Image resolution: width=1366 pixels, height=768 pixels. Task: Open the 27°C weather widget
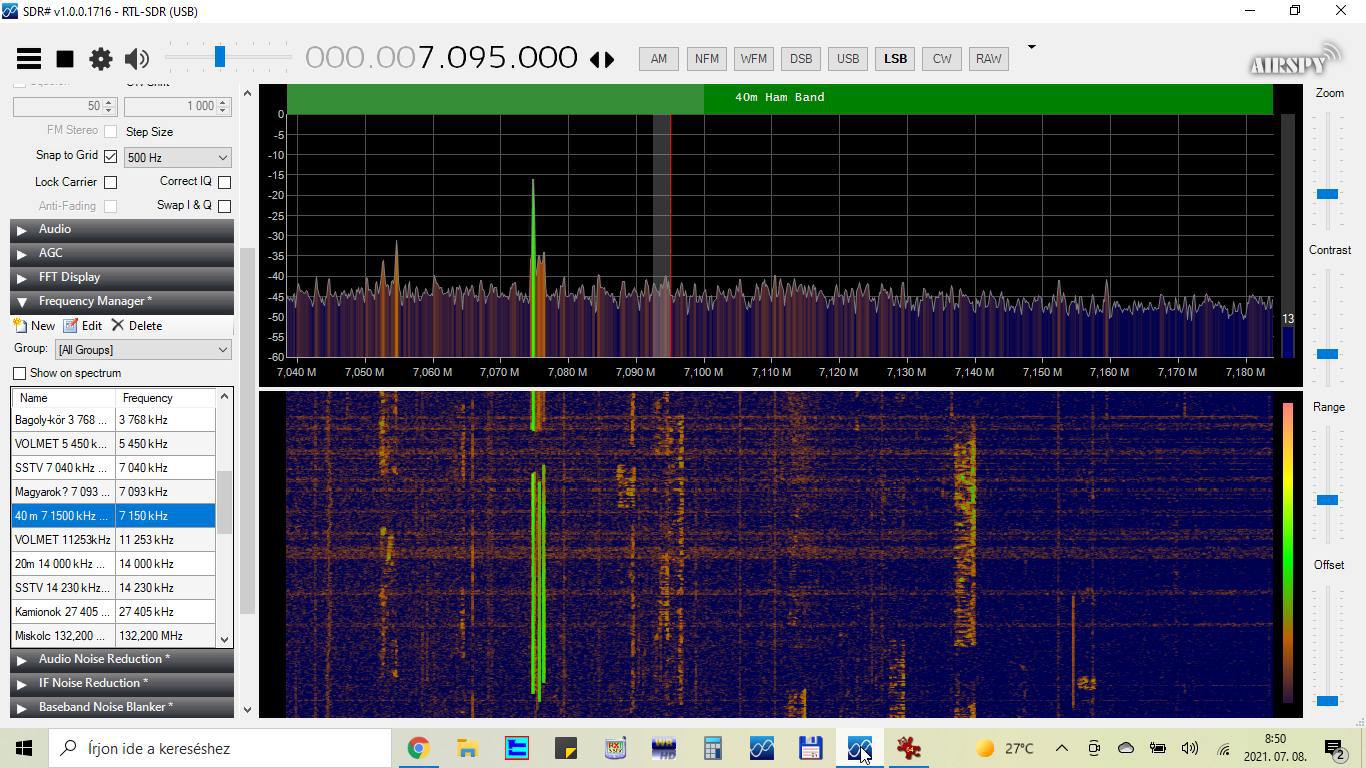coord(1005,748)
